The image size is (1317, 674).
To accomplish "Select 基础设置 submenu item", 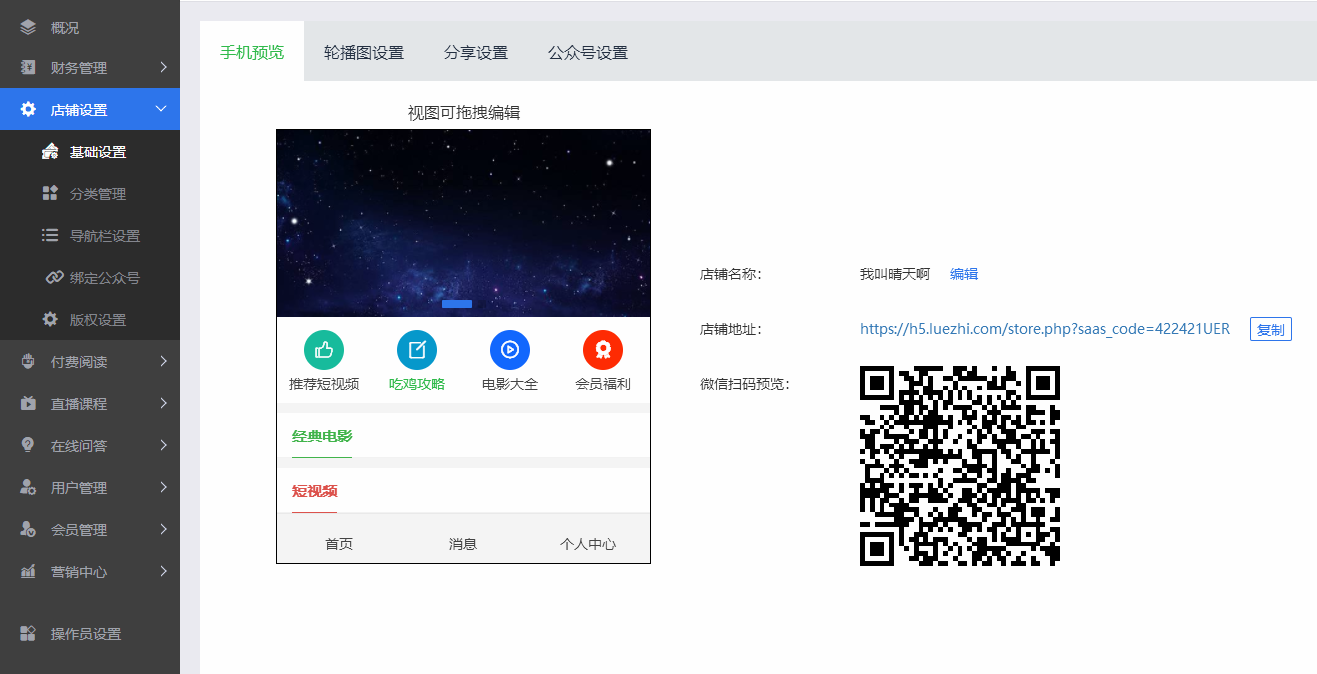I will (90, 152).
